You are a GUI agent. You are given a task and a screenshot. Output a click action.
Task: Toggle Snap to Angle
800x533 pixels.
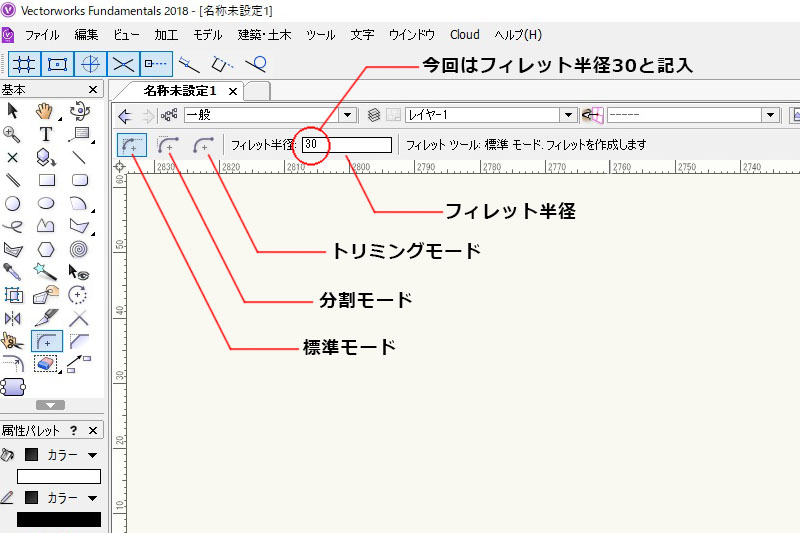90,64
